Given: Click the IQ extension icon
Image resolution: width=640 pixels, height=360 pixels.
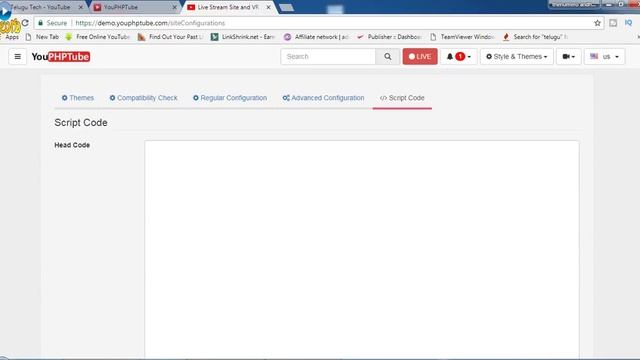Looking at the screenshot, I should [x=628, y=23].
